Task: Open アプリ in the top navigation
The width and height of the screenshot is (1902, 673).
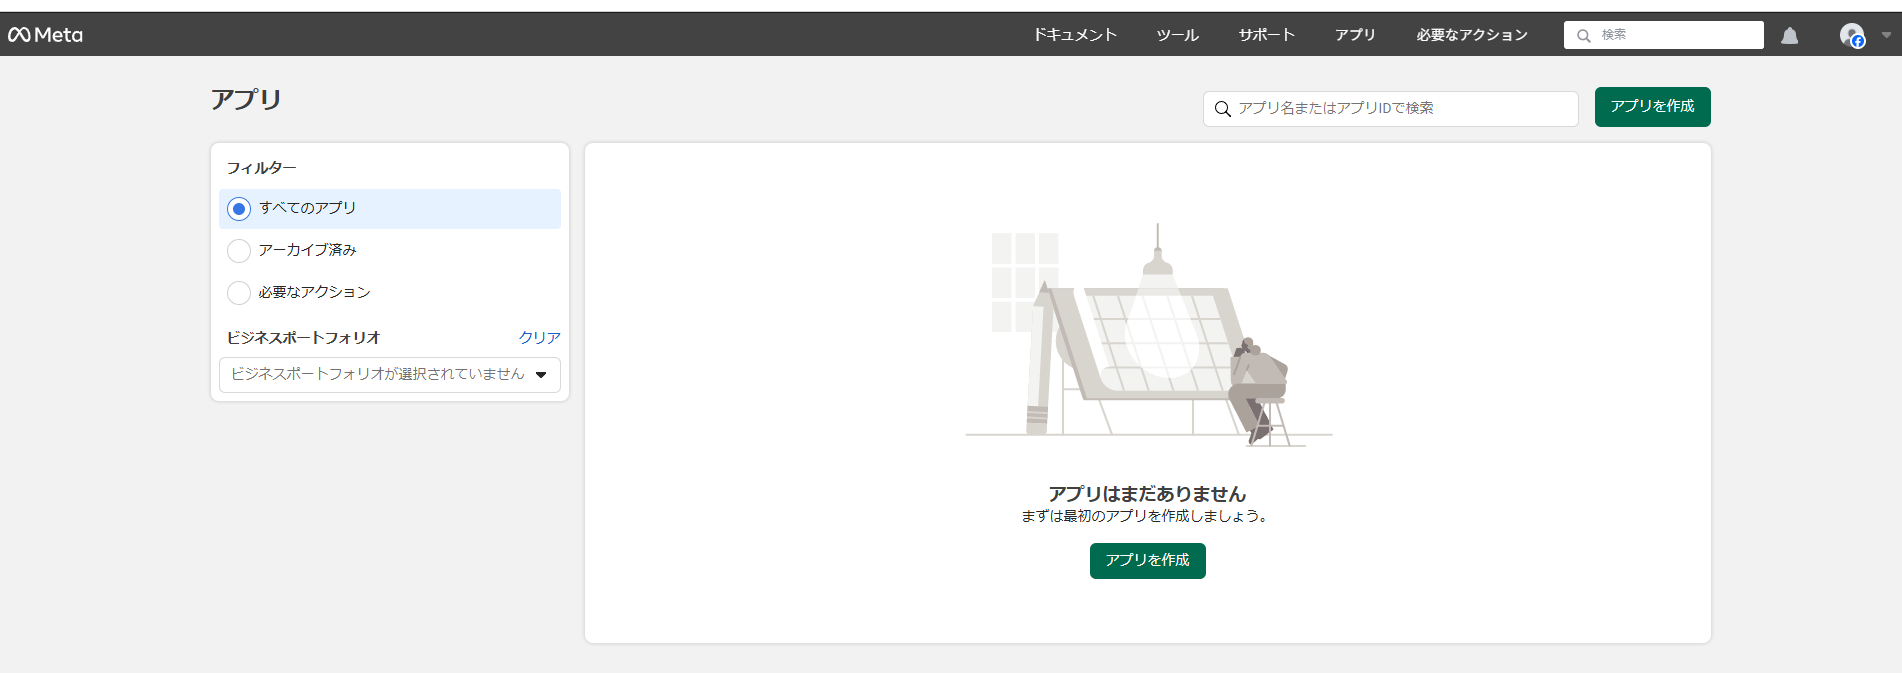Action: coord(1355,35)
